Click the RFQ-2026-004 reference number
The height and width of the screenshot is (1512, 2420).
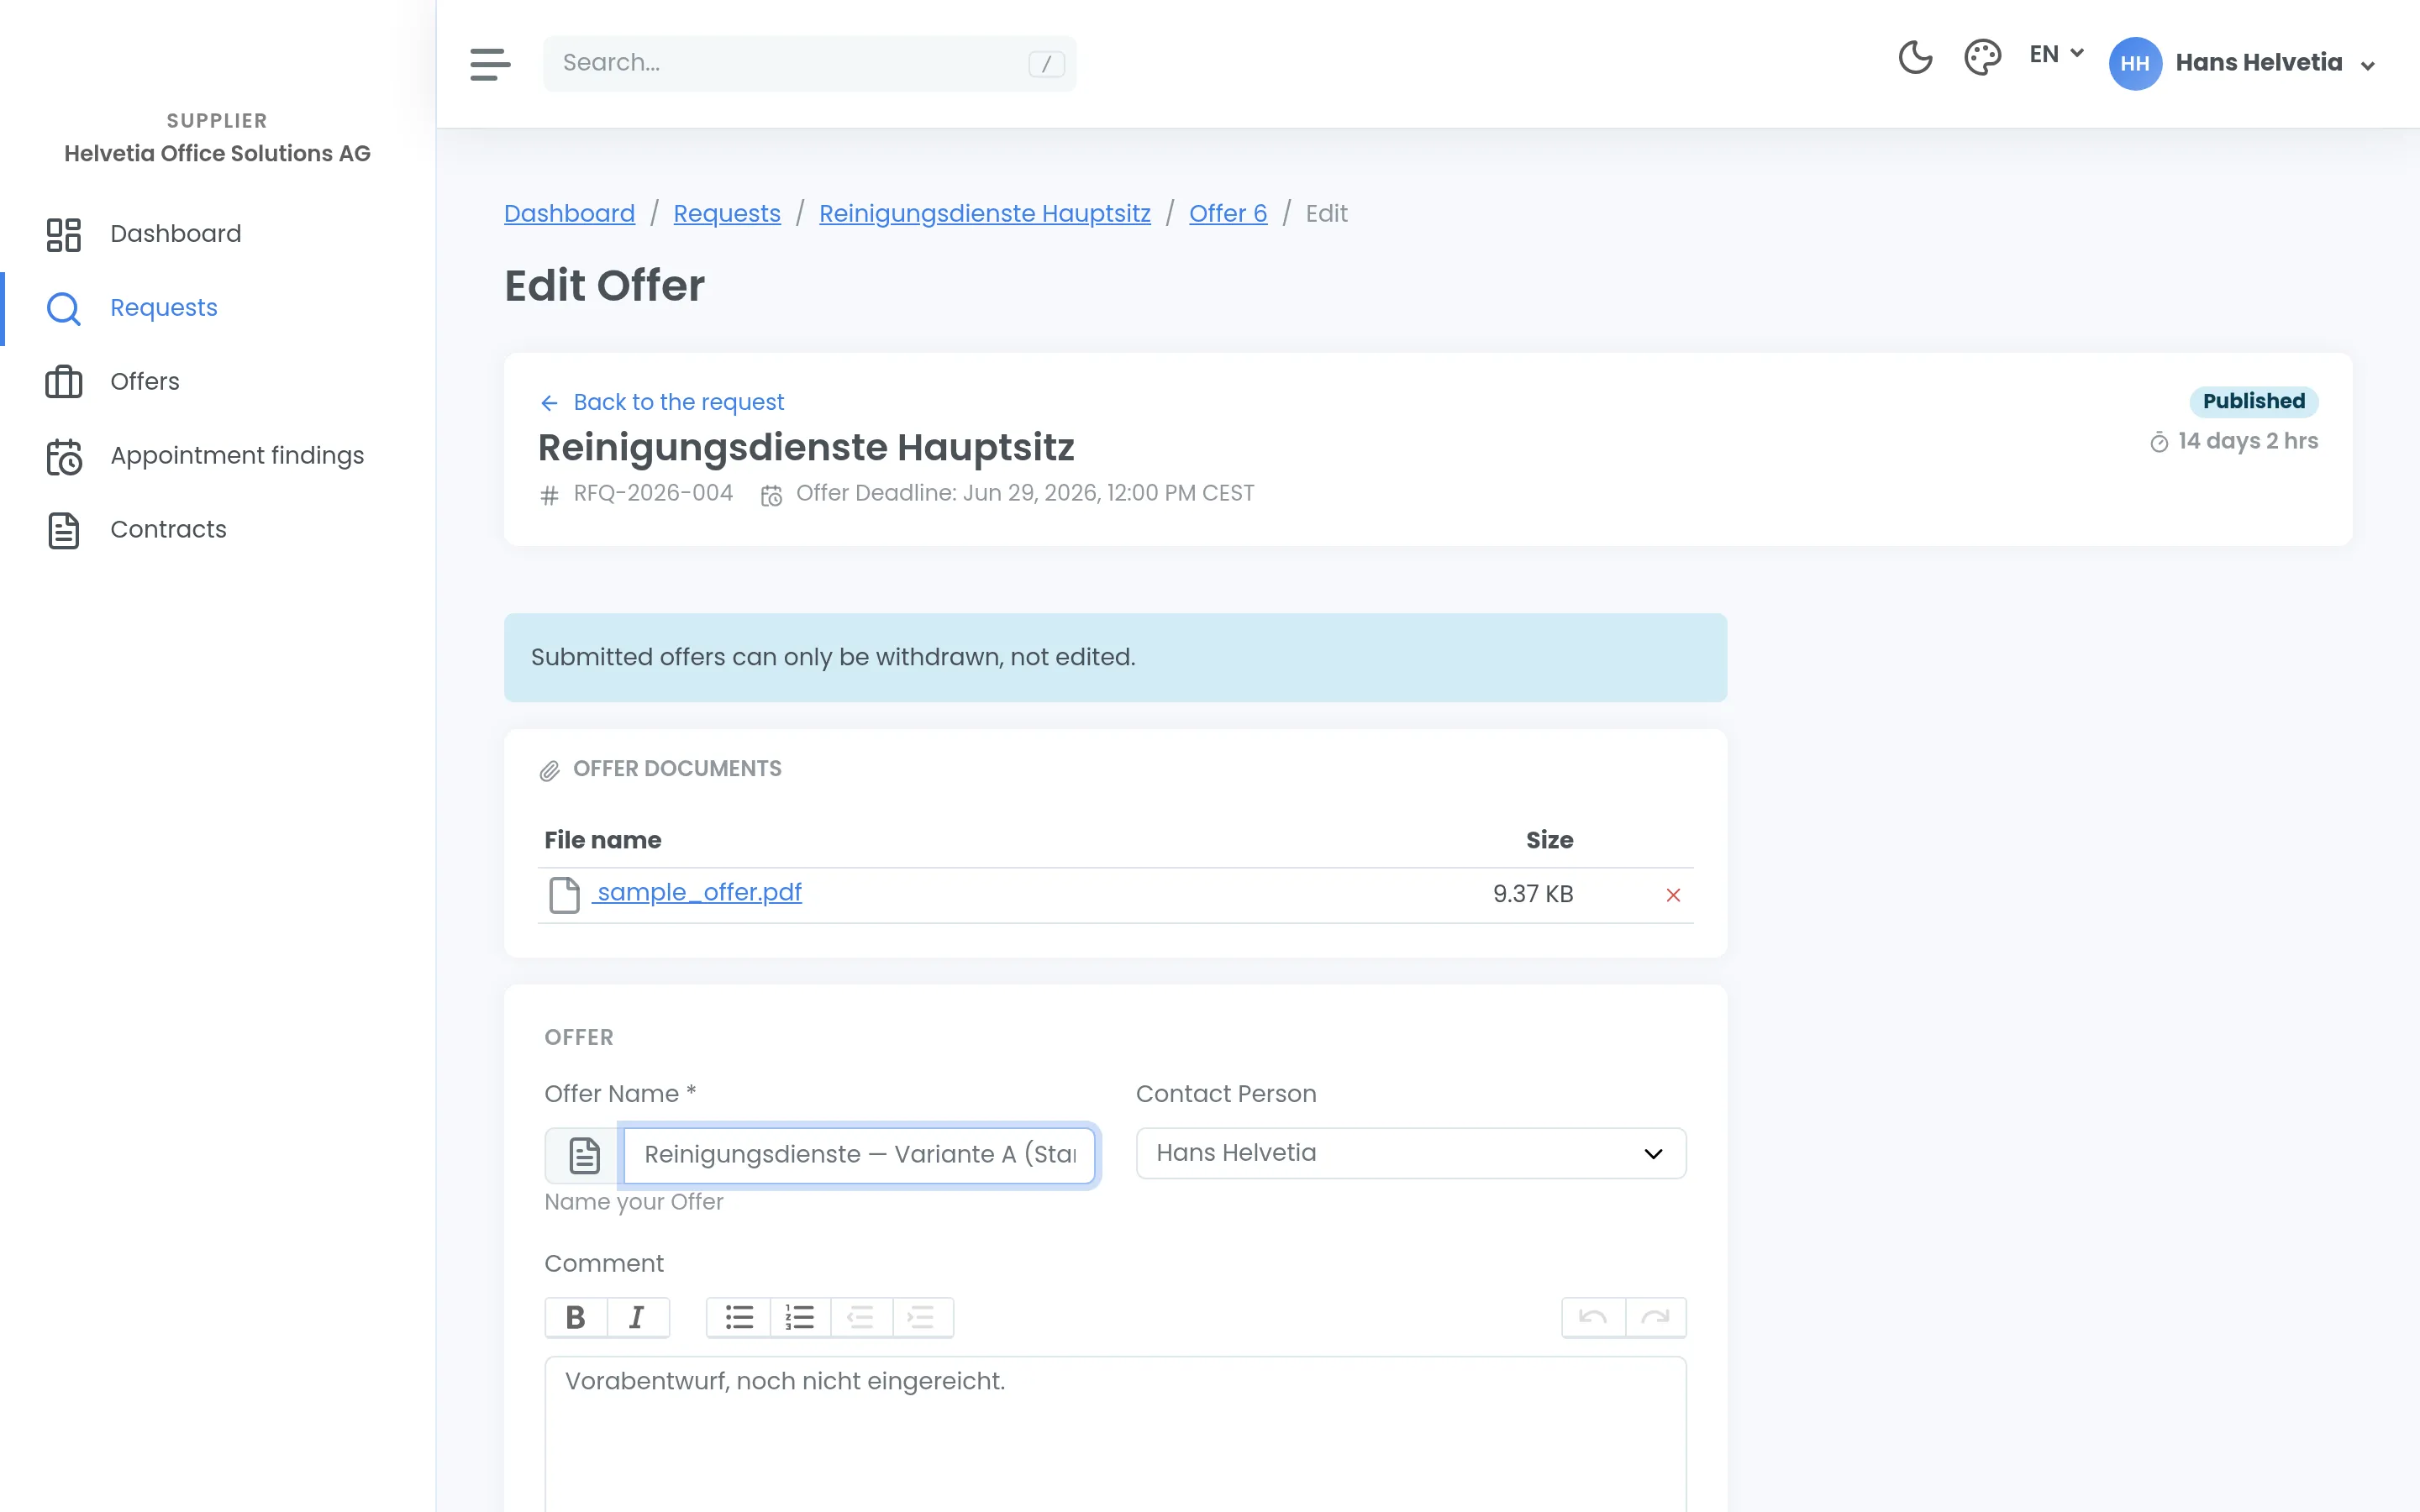653,493
